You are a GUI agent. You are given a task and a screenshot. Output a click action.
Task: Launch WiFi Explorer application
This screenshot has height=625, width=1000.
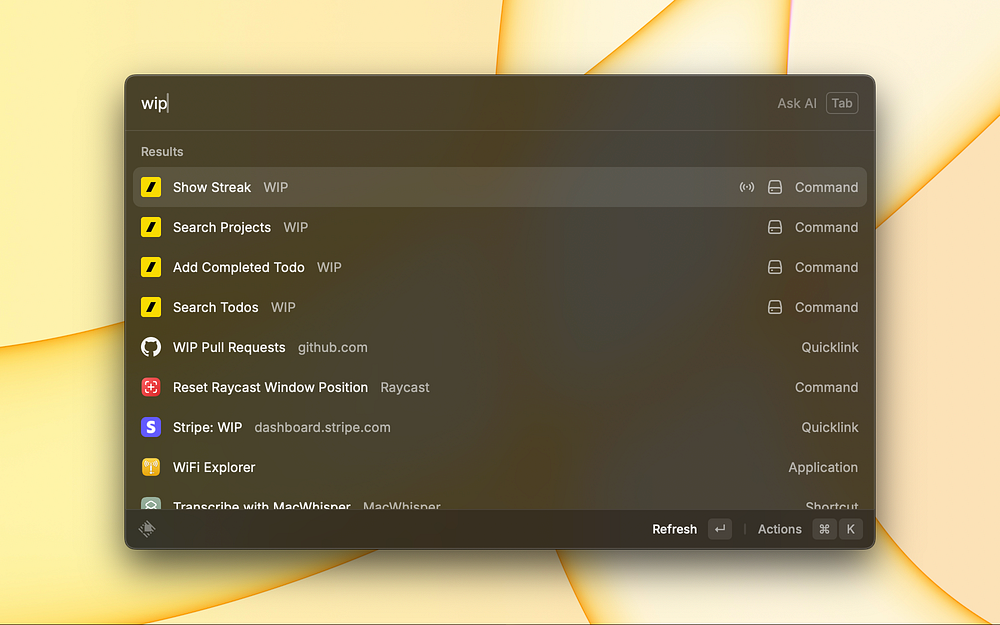coord(500,467)
